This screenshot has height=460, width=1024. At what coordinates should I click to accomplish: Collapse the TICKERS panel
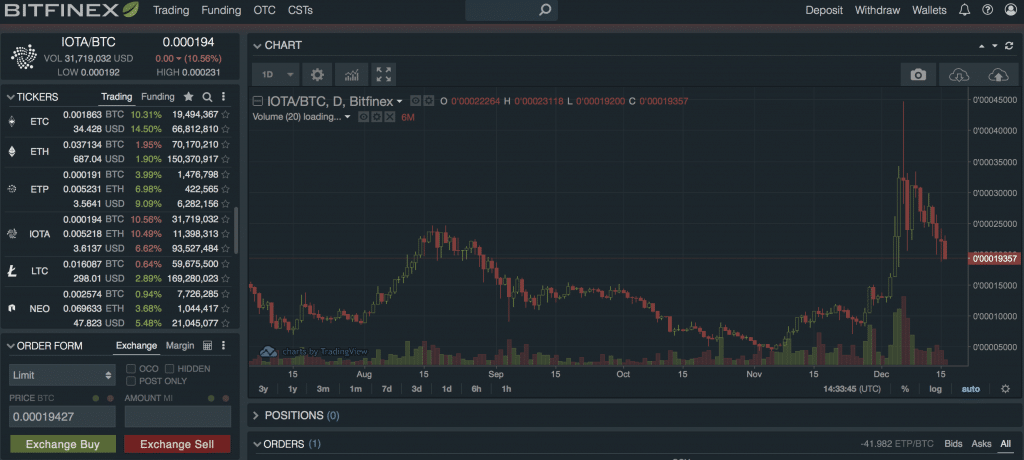11,97
